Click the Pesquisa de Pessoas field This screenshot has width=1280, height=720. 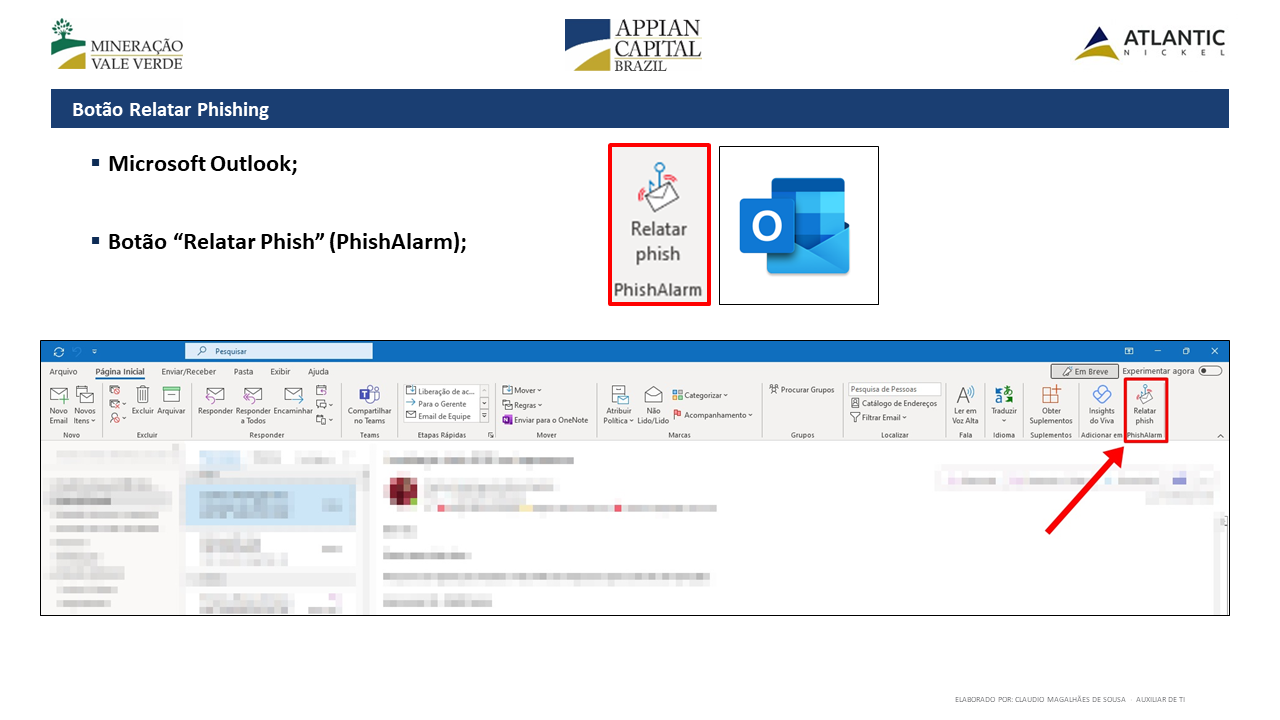pos(895,389)
